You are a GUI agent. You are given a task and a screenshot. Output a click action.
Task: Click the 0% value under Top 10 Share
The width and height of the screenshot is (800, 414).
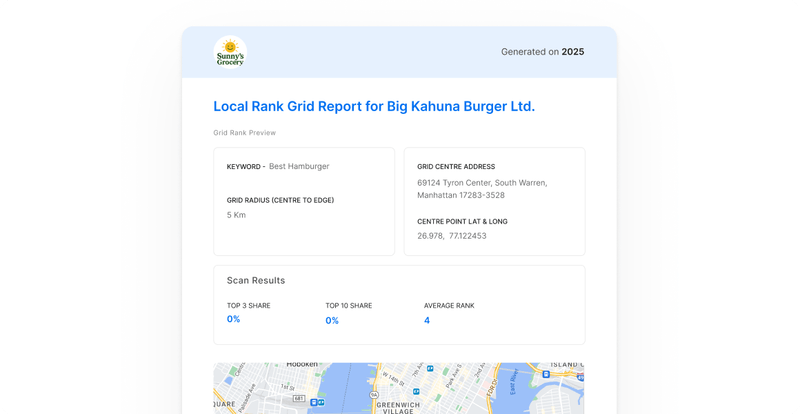point(332,321)
